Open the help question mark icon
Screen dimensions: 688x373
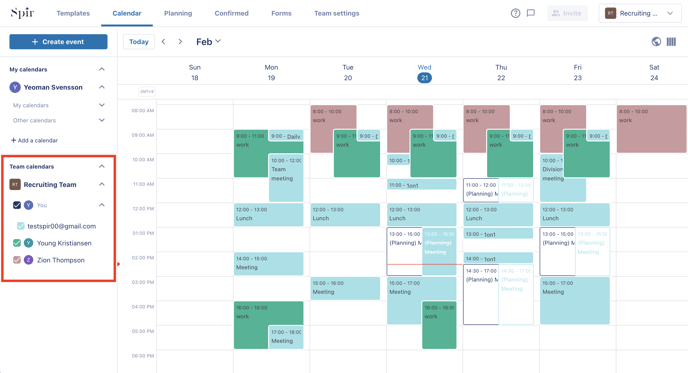pos(516,13)
